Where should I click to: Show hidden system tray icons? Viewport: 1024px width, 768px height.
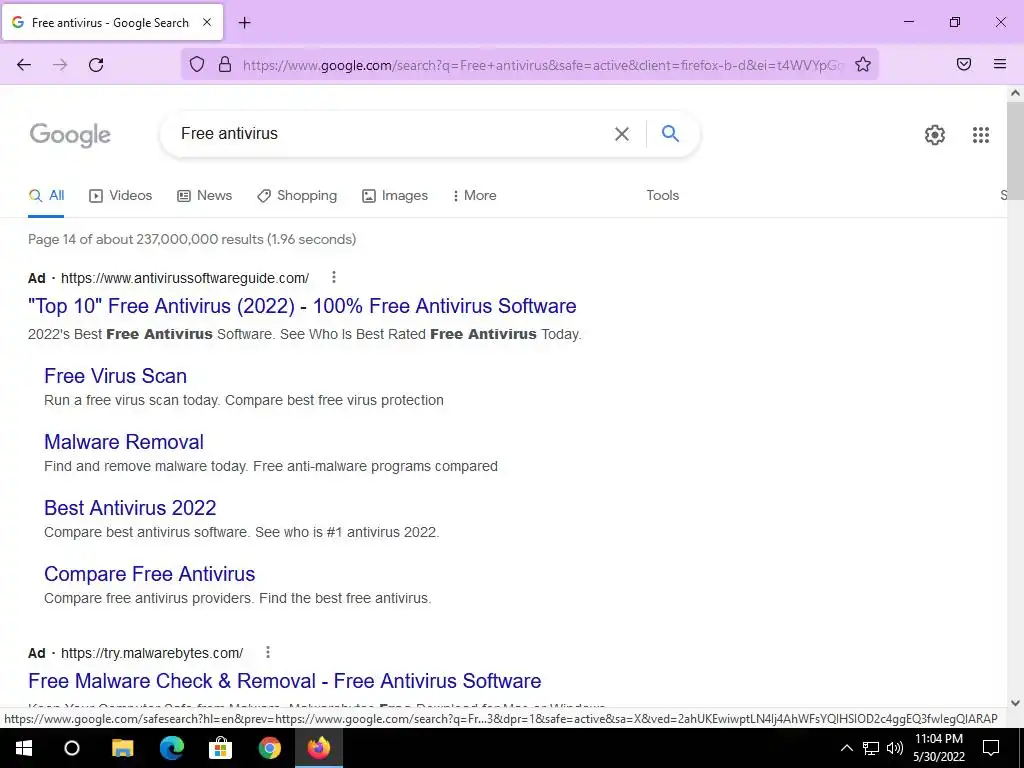pos(846,748)
